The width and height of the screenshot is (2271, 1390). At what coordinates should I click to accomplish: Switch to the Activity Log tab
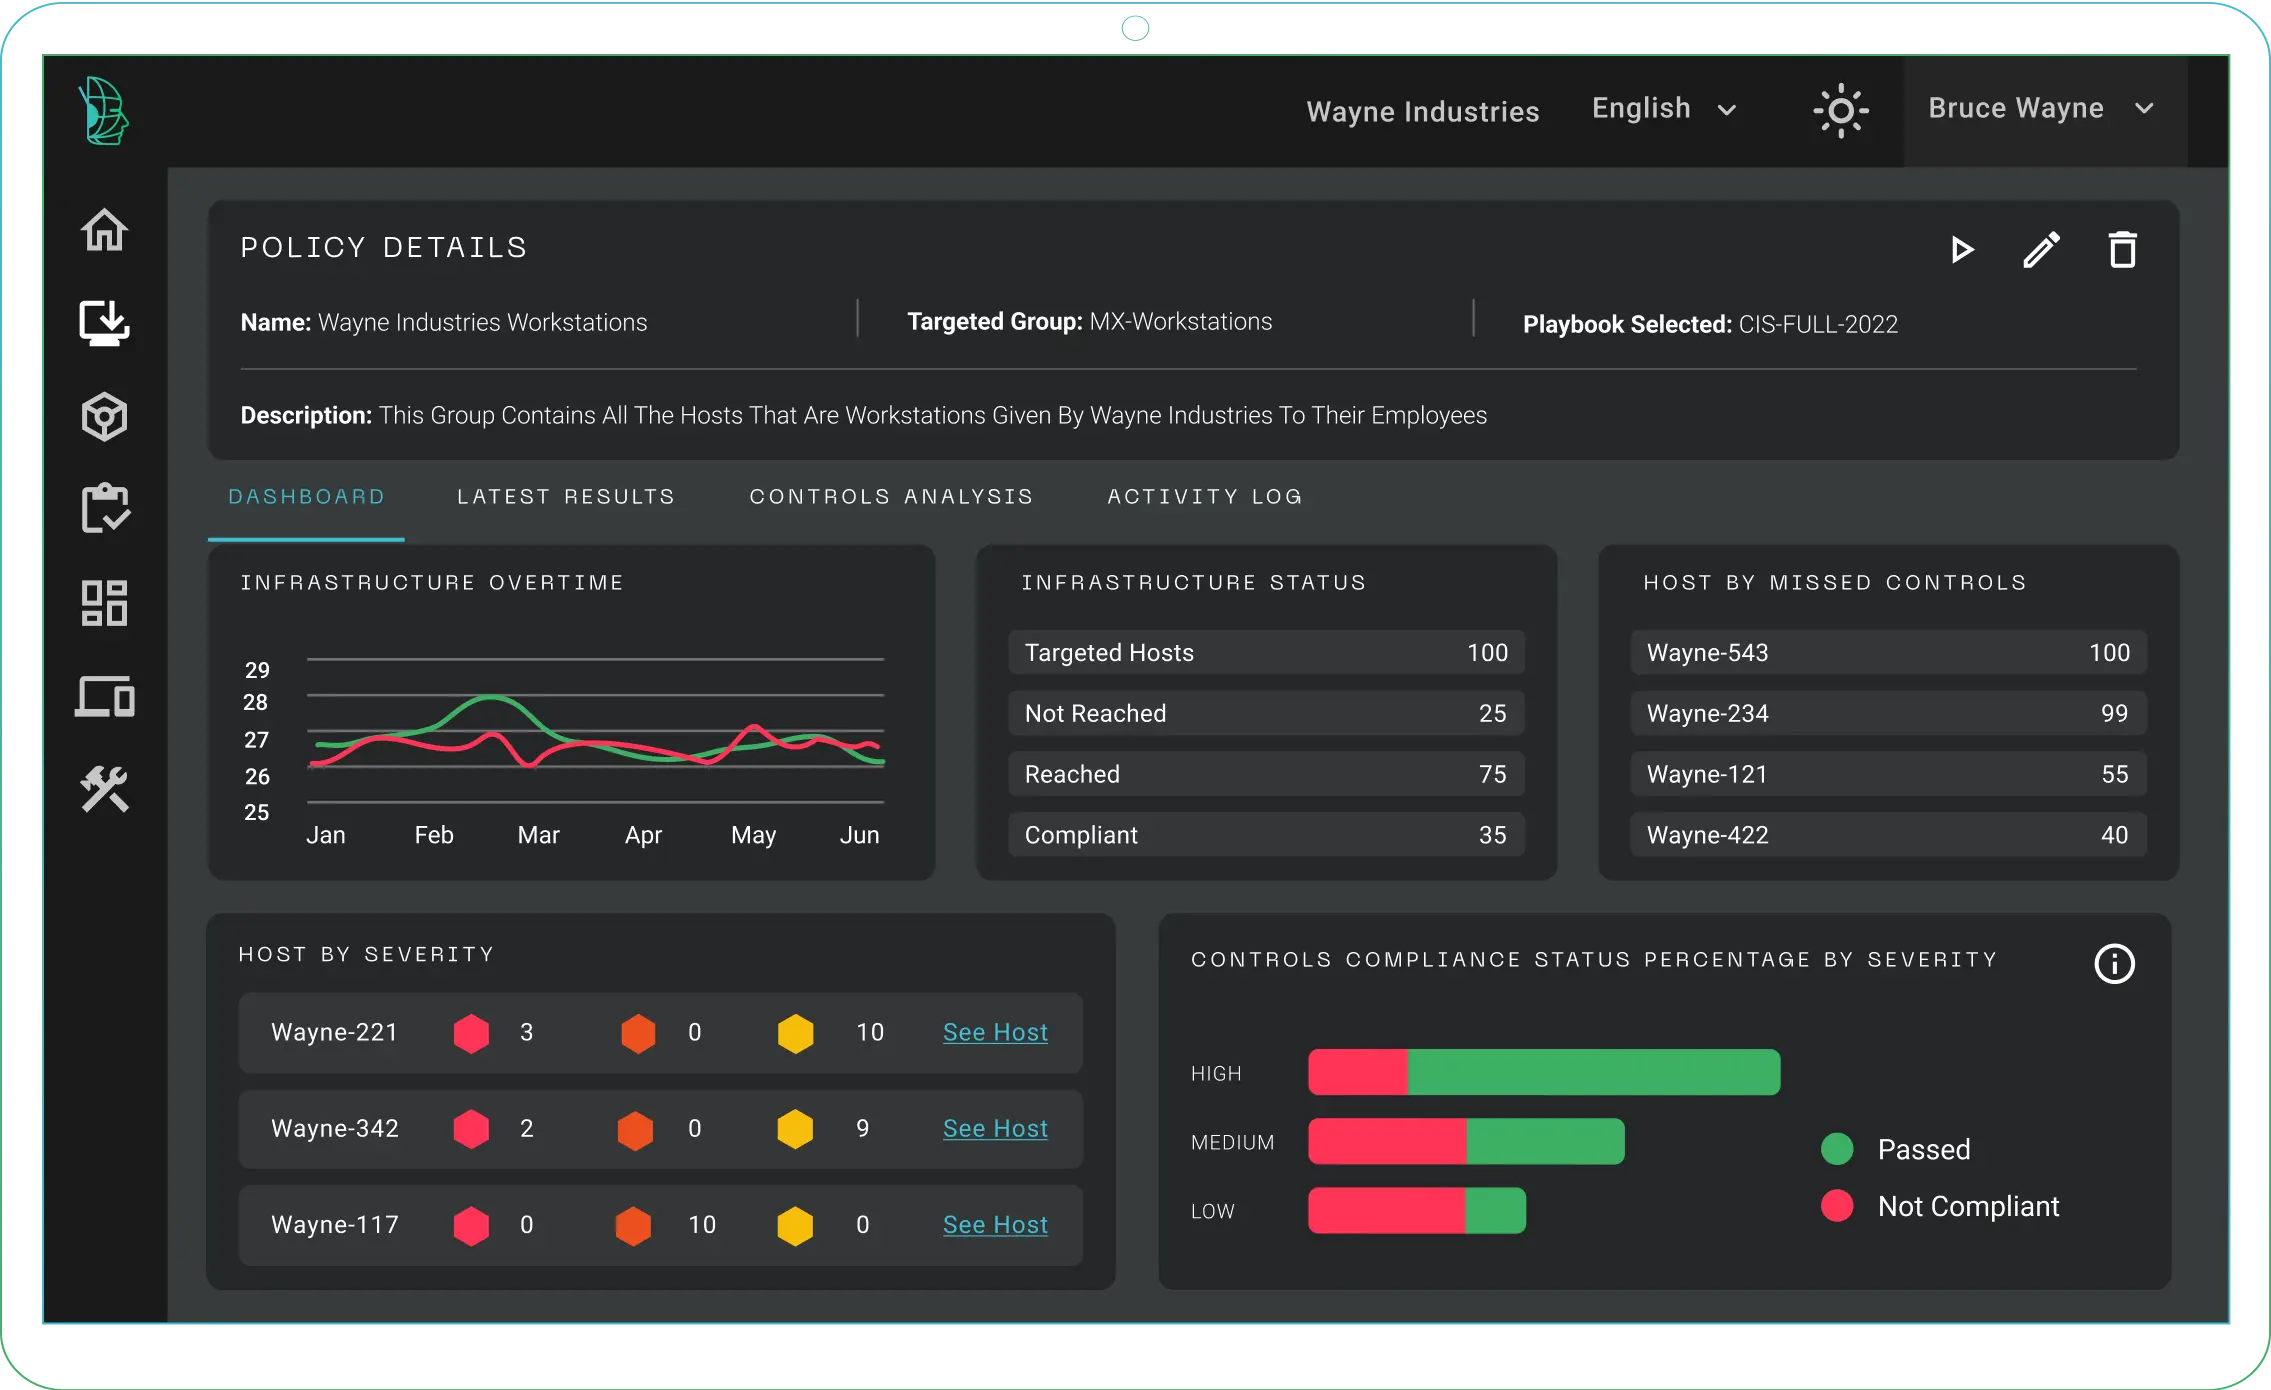pos(1205,496)
